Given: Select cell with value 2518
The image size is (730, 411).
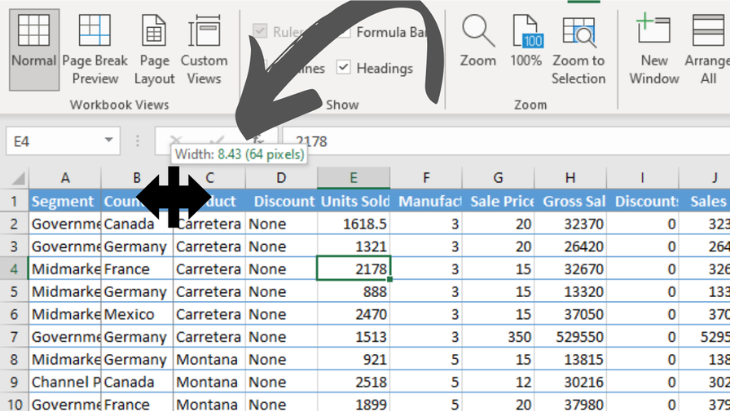Looking at the screenshot, I should [x=353, y=382].
